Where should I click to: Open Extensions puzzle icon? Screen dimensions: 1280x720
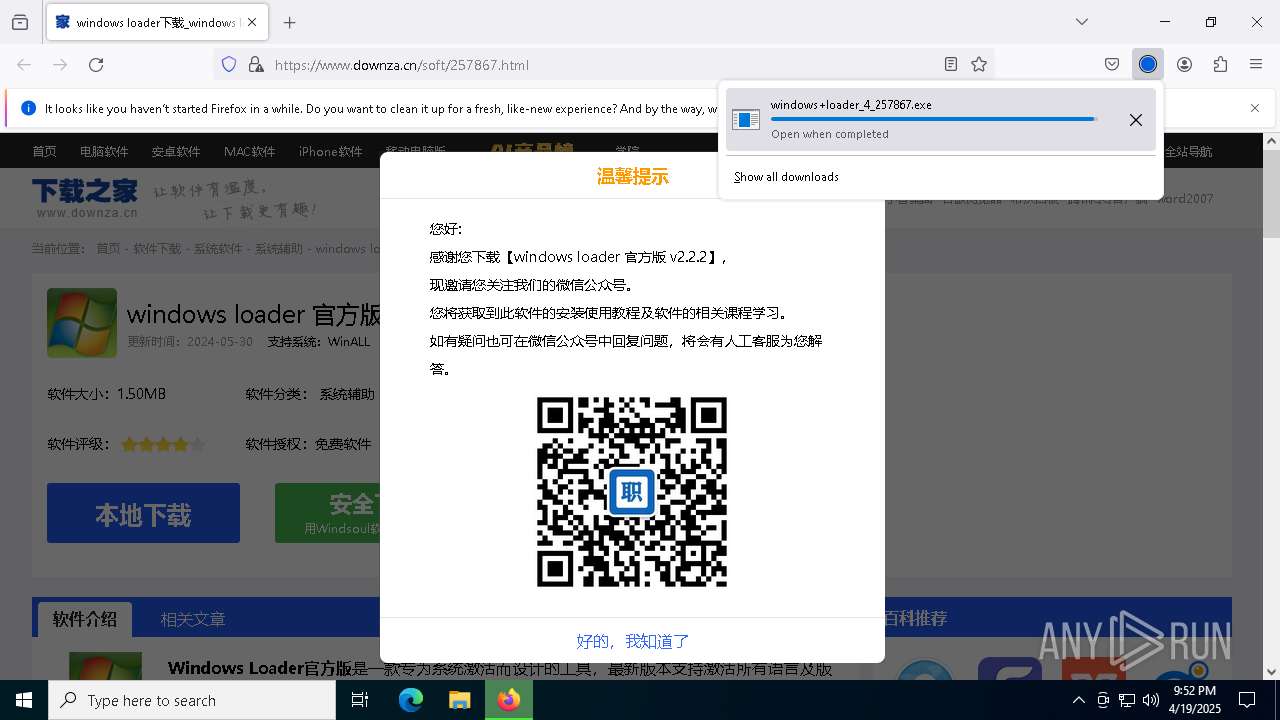tap(1220, 64)
